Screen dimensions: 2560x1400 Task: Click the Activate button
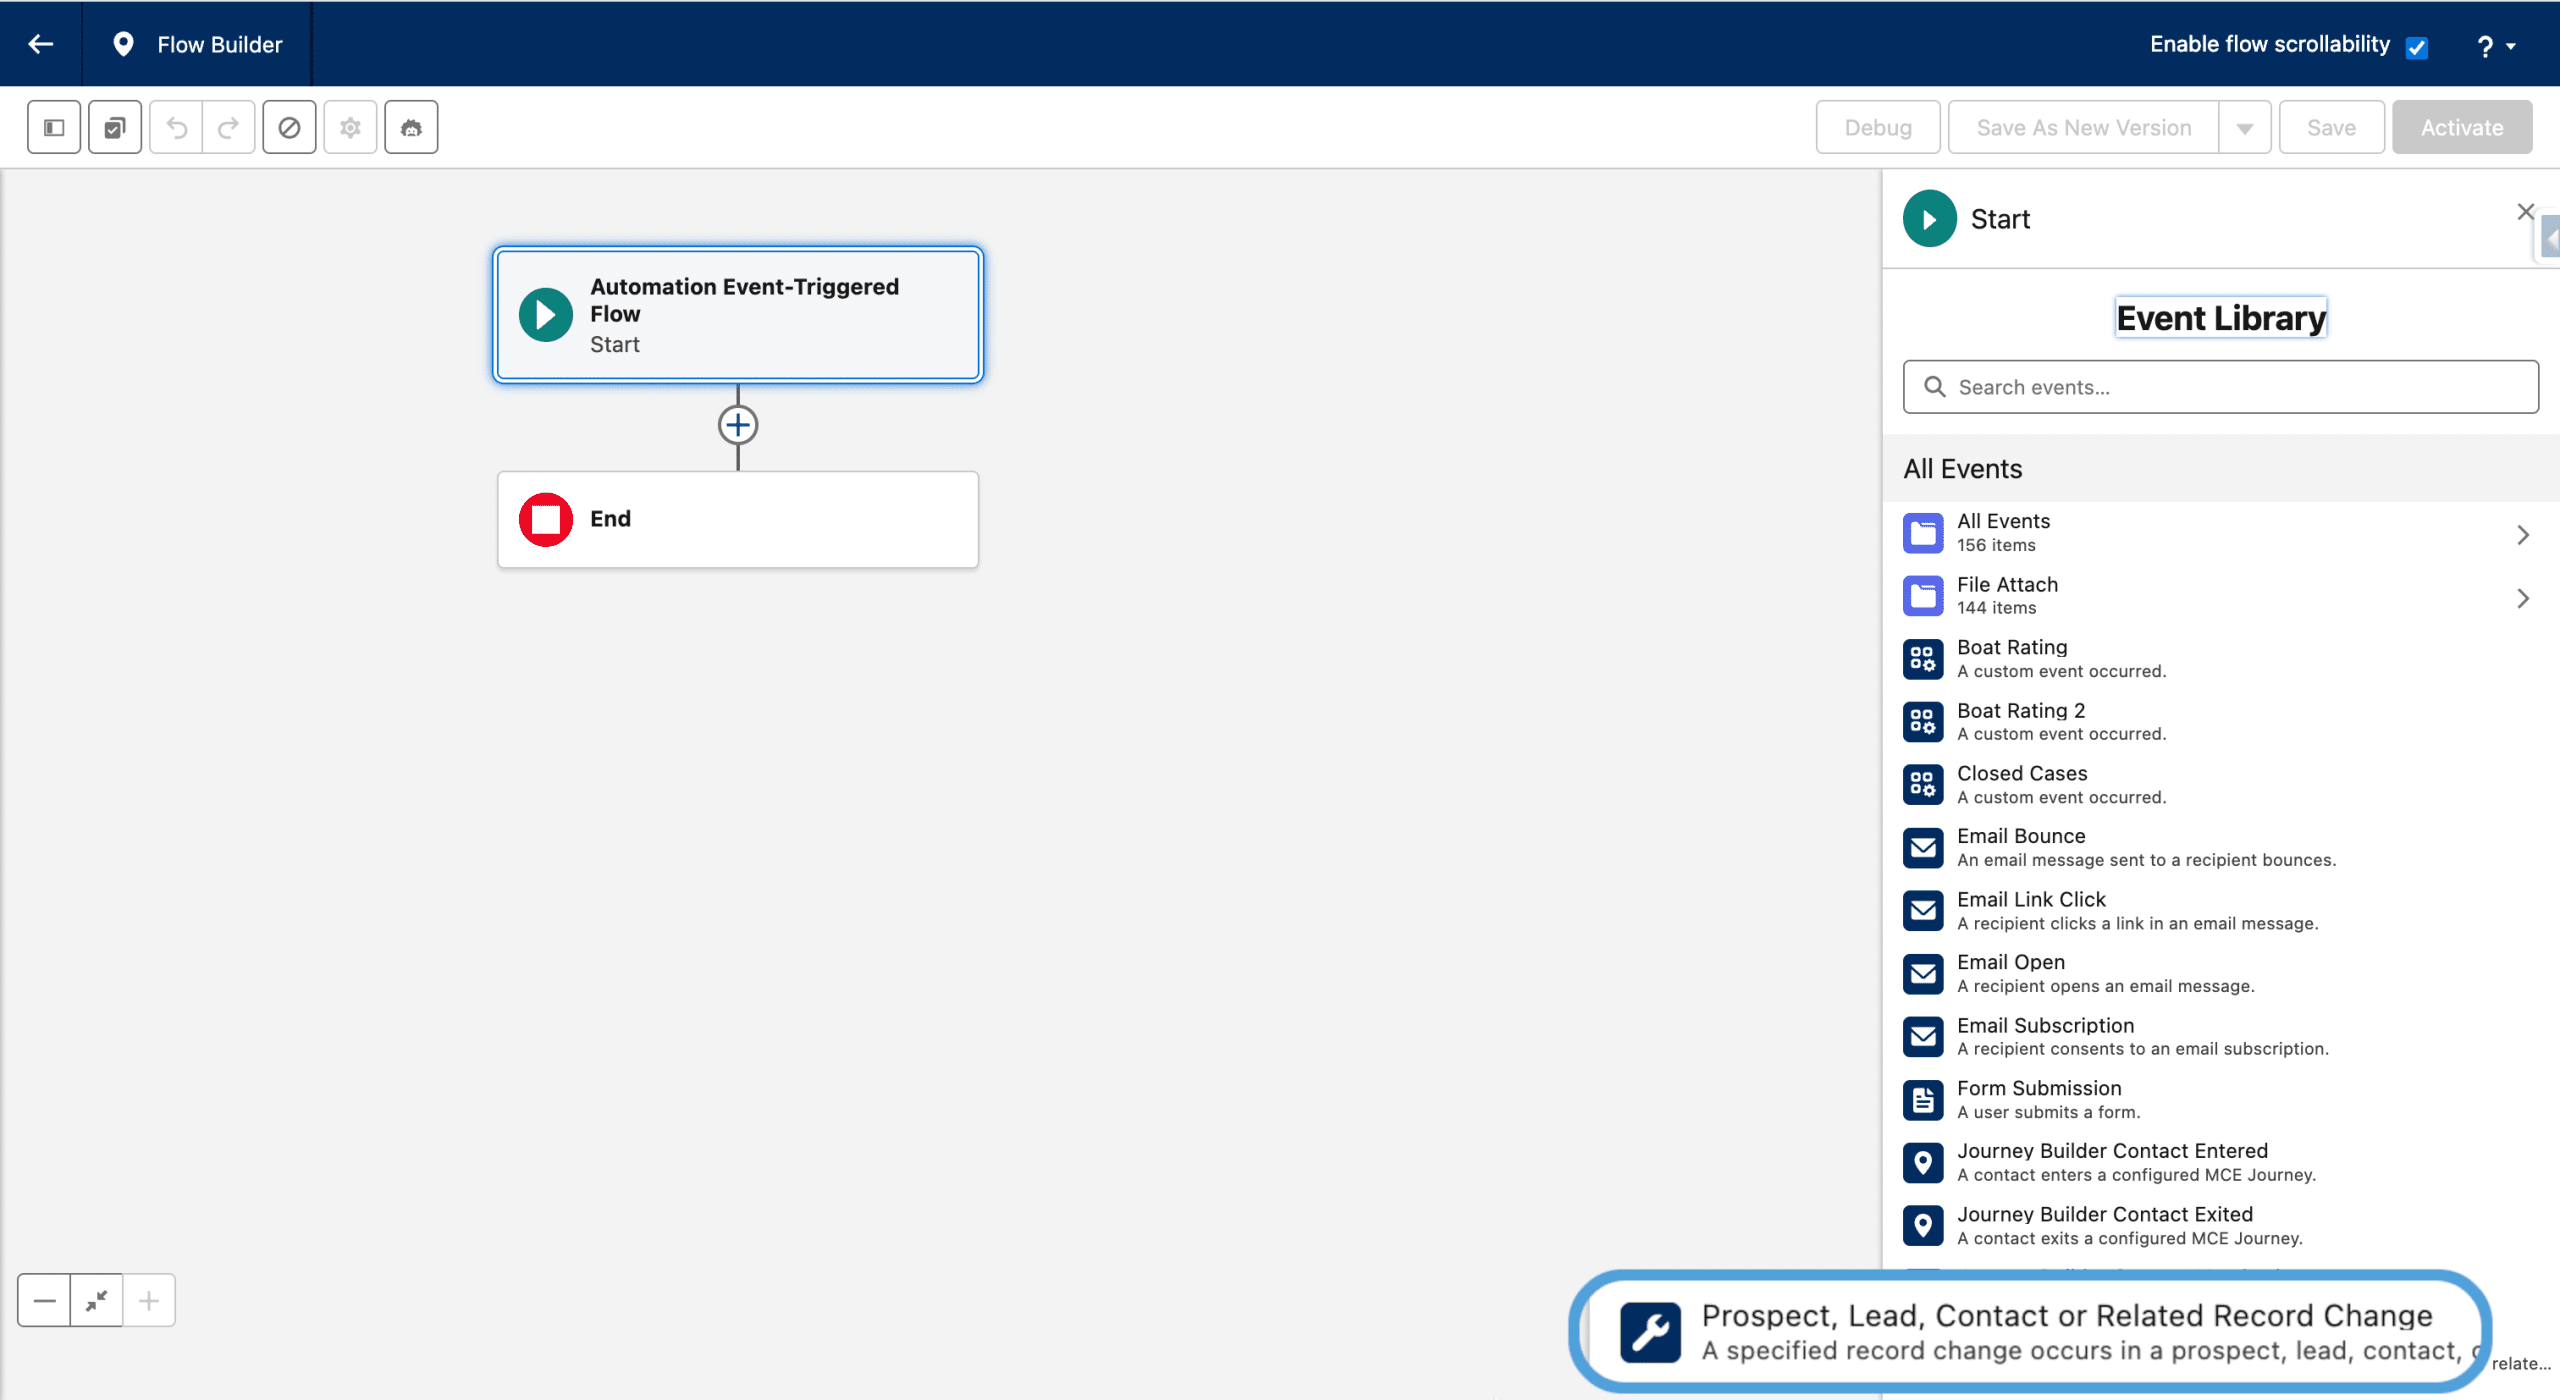[x=2461, y=128]
